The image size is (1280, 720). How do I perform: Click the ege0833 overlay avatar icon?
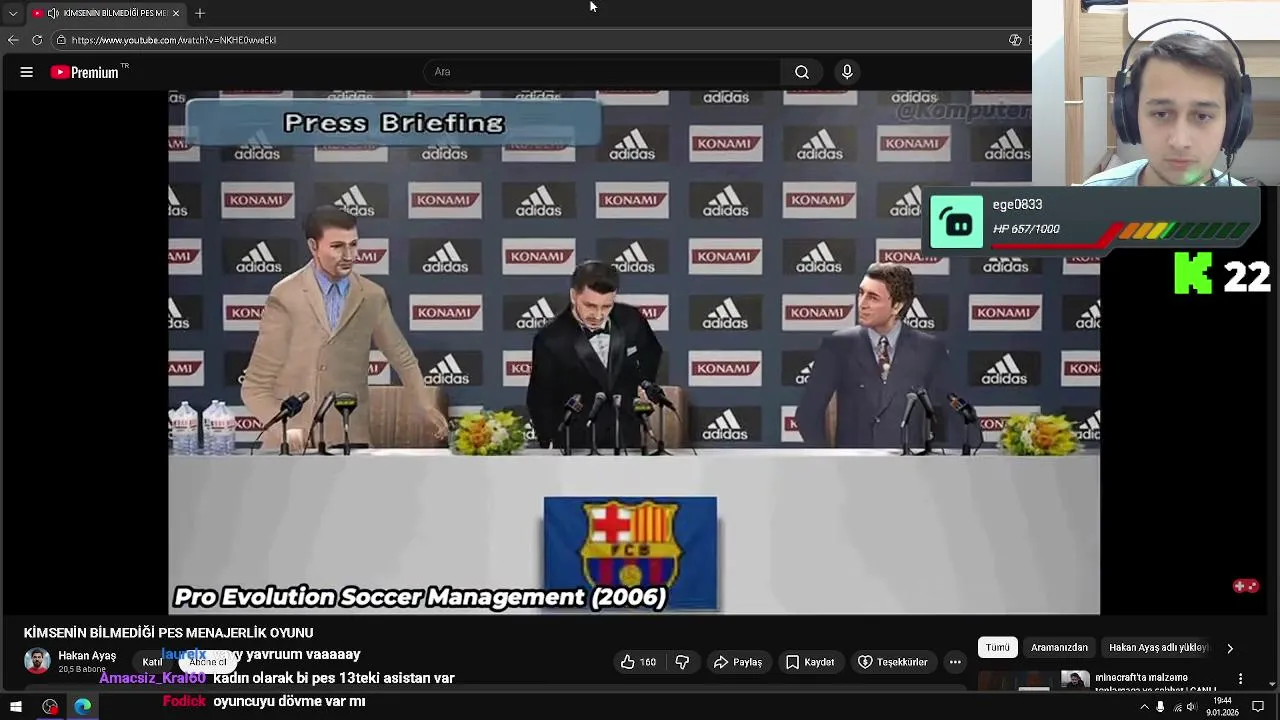pyautogui.click(x=957, y=221)
